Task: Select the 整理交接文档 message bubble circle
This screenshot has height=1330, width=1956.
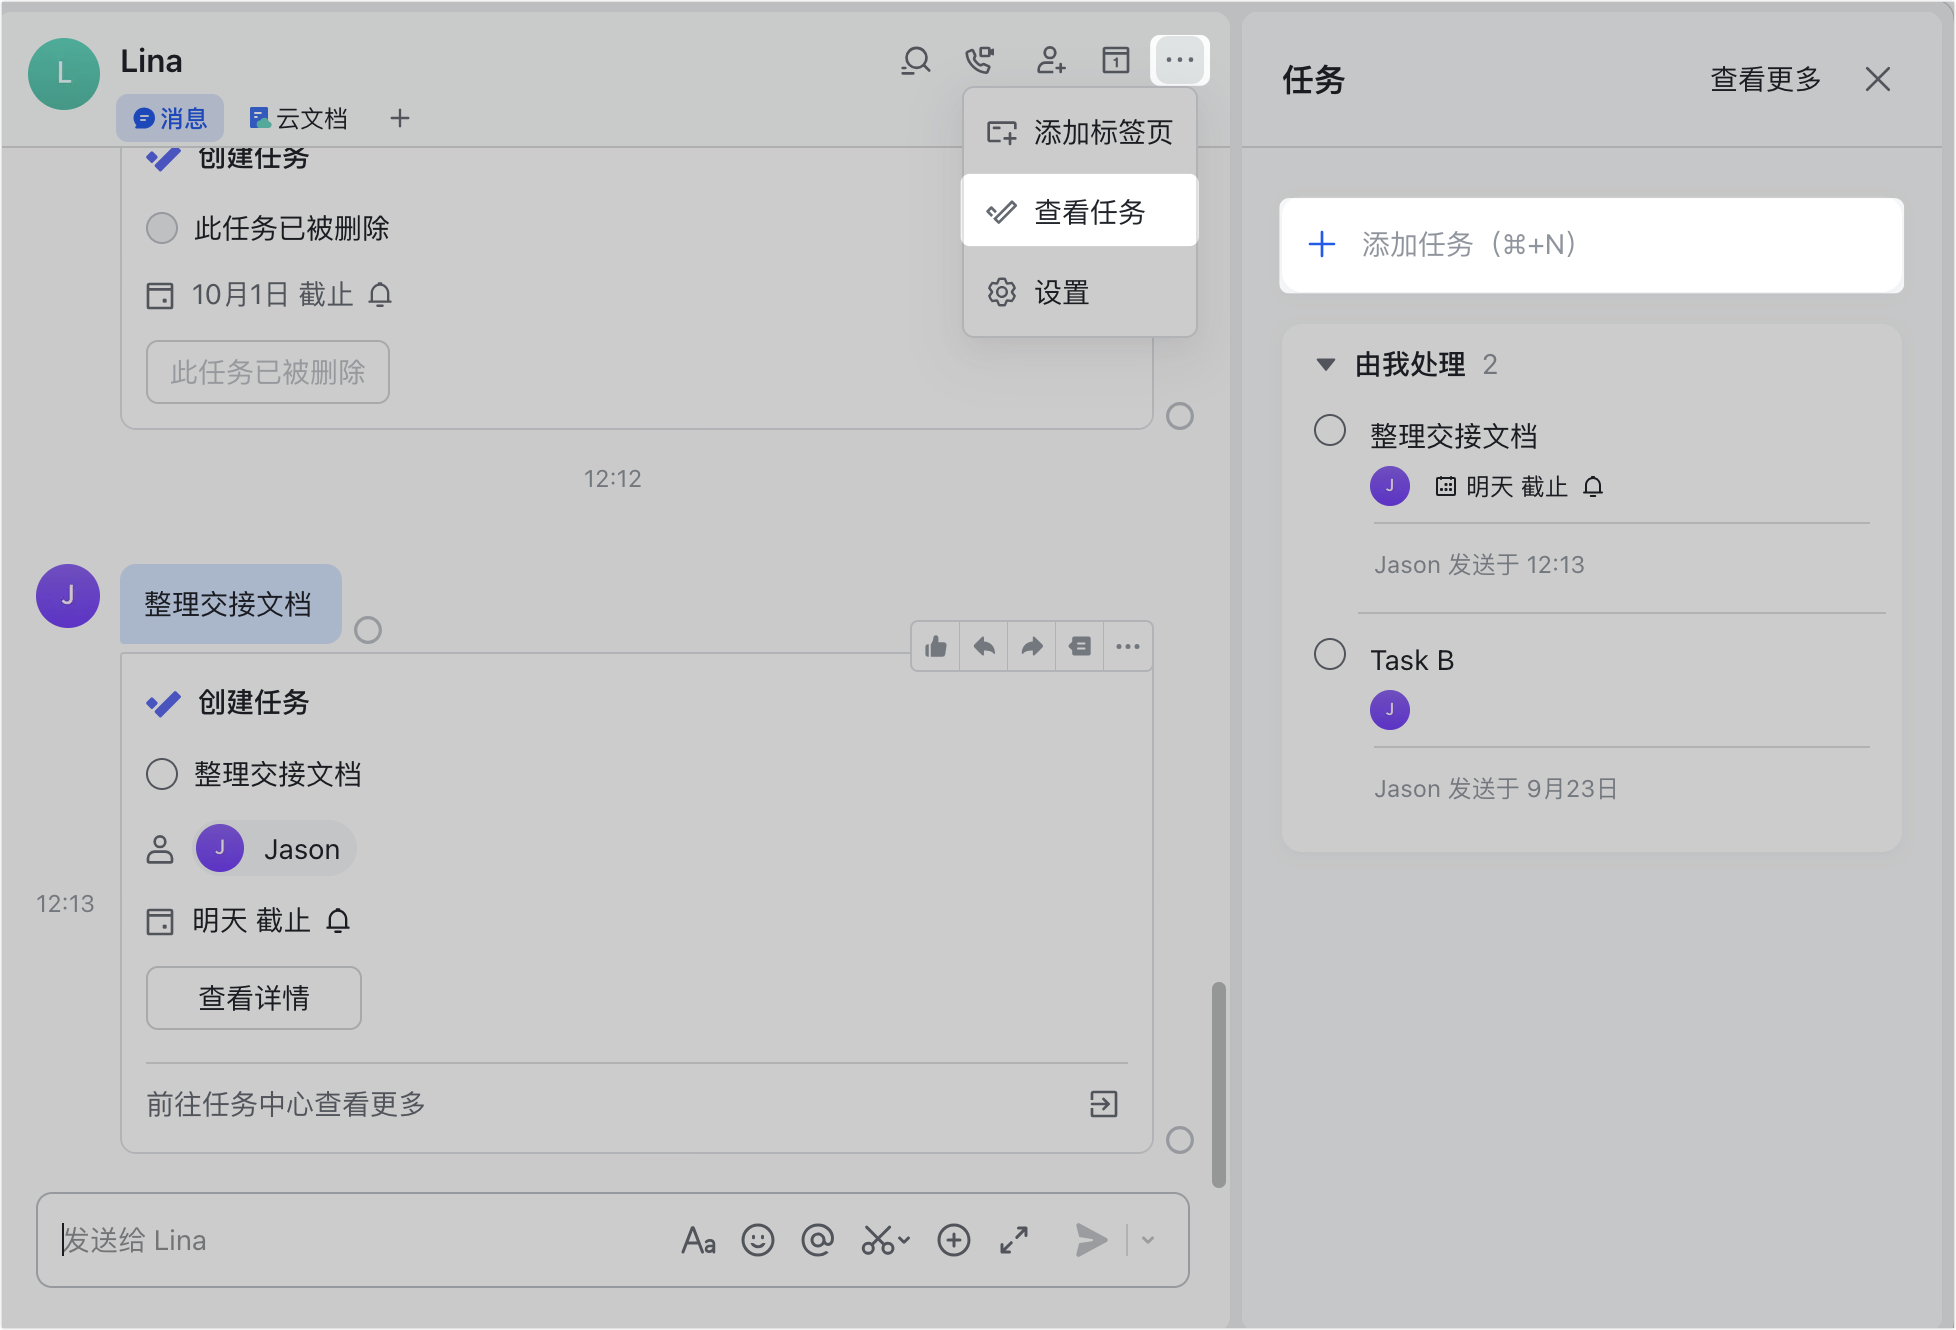Action: click(x=368, y=630)
